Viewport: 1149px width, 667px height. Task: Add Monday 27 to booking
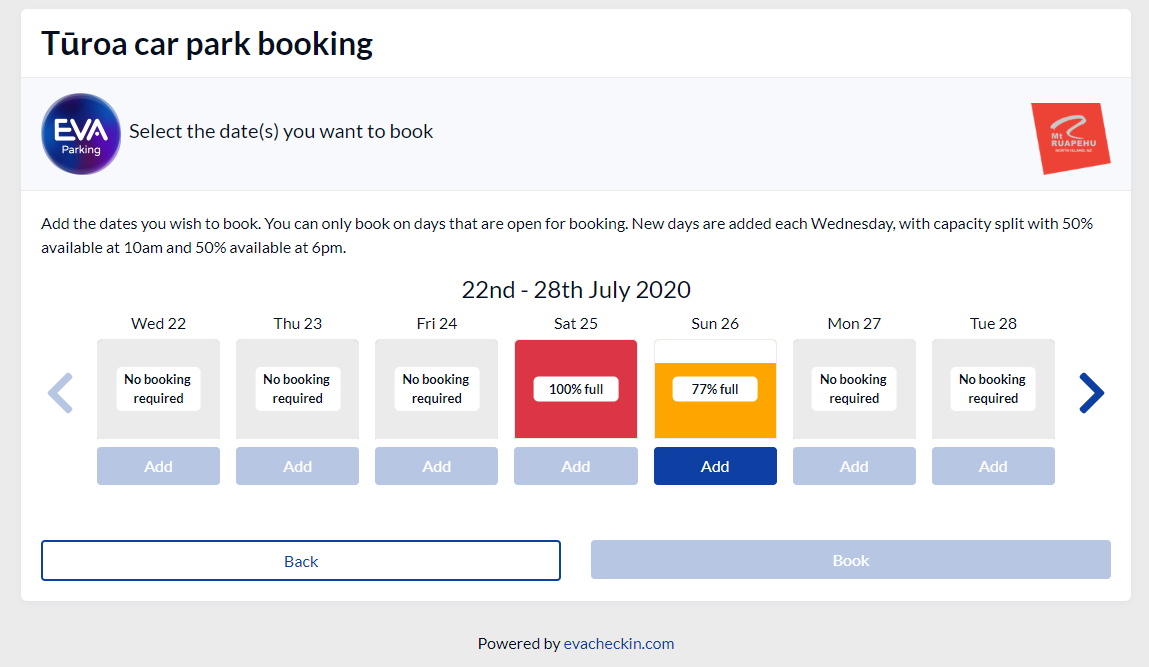(854, 466)
